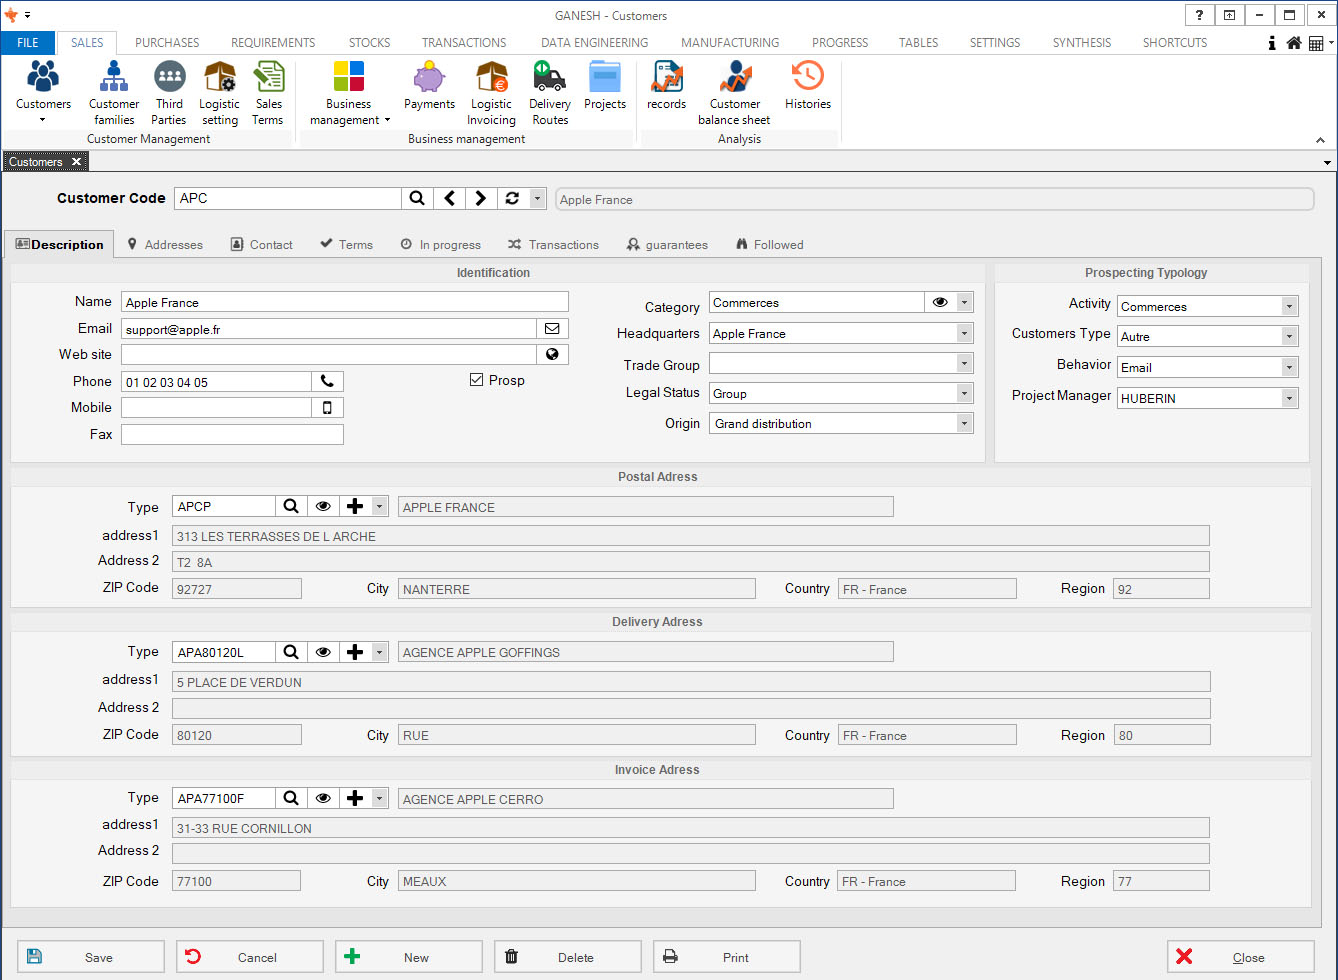Click the eye icon beside Category field
Image resolution: width=1338 pixels, height=980 pixels.
940,302
